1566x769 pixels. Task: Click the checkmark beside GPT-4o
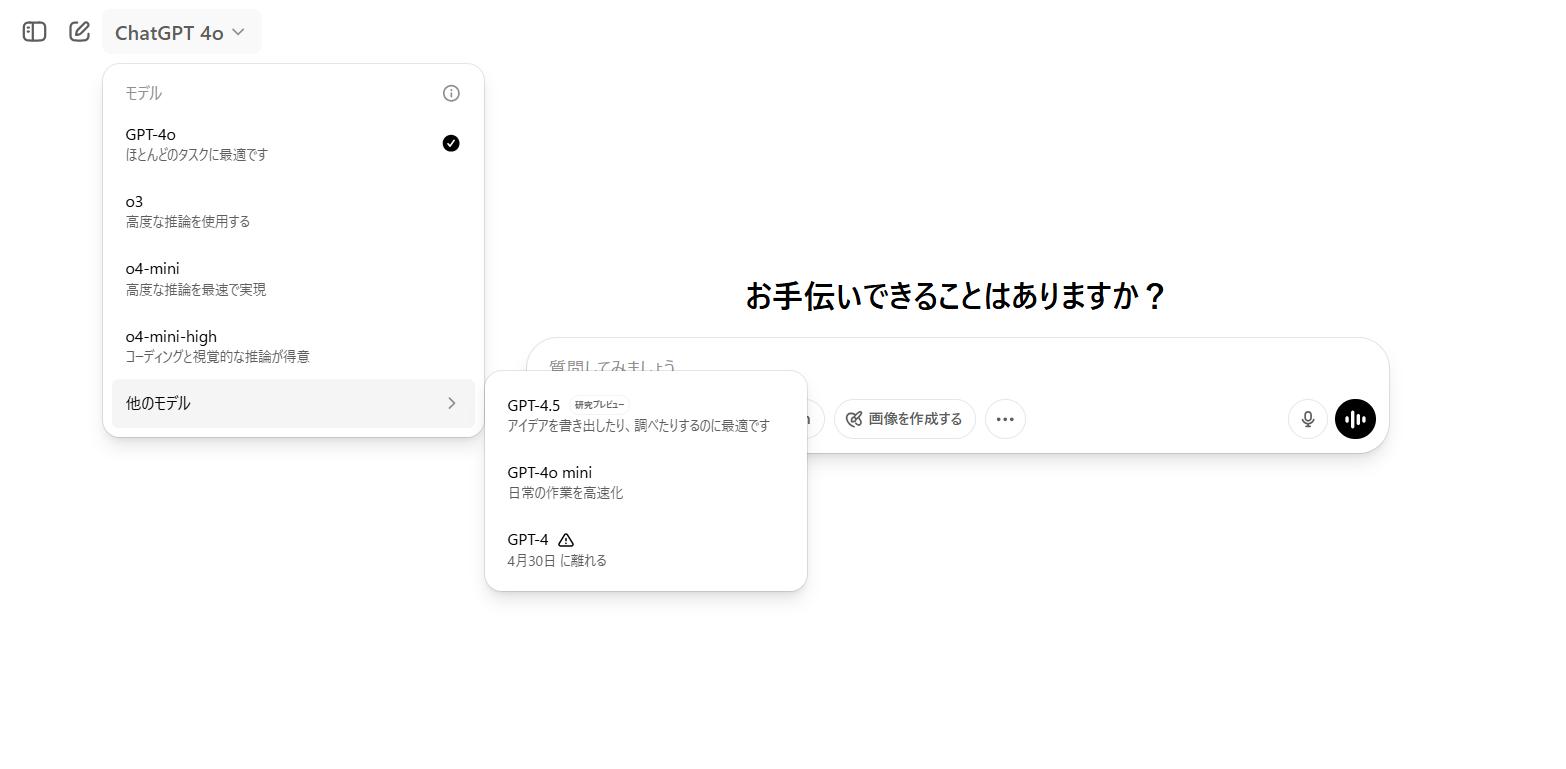[451, 144]
